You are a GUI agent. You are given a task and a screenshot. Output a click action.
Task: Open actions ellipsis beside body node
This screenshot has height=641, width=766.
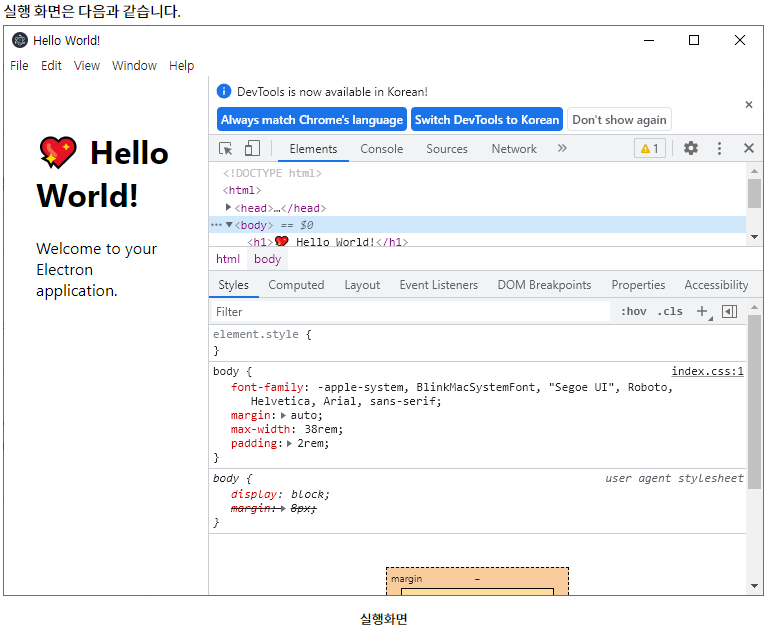click(x=216, y=225)
